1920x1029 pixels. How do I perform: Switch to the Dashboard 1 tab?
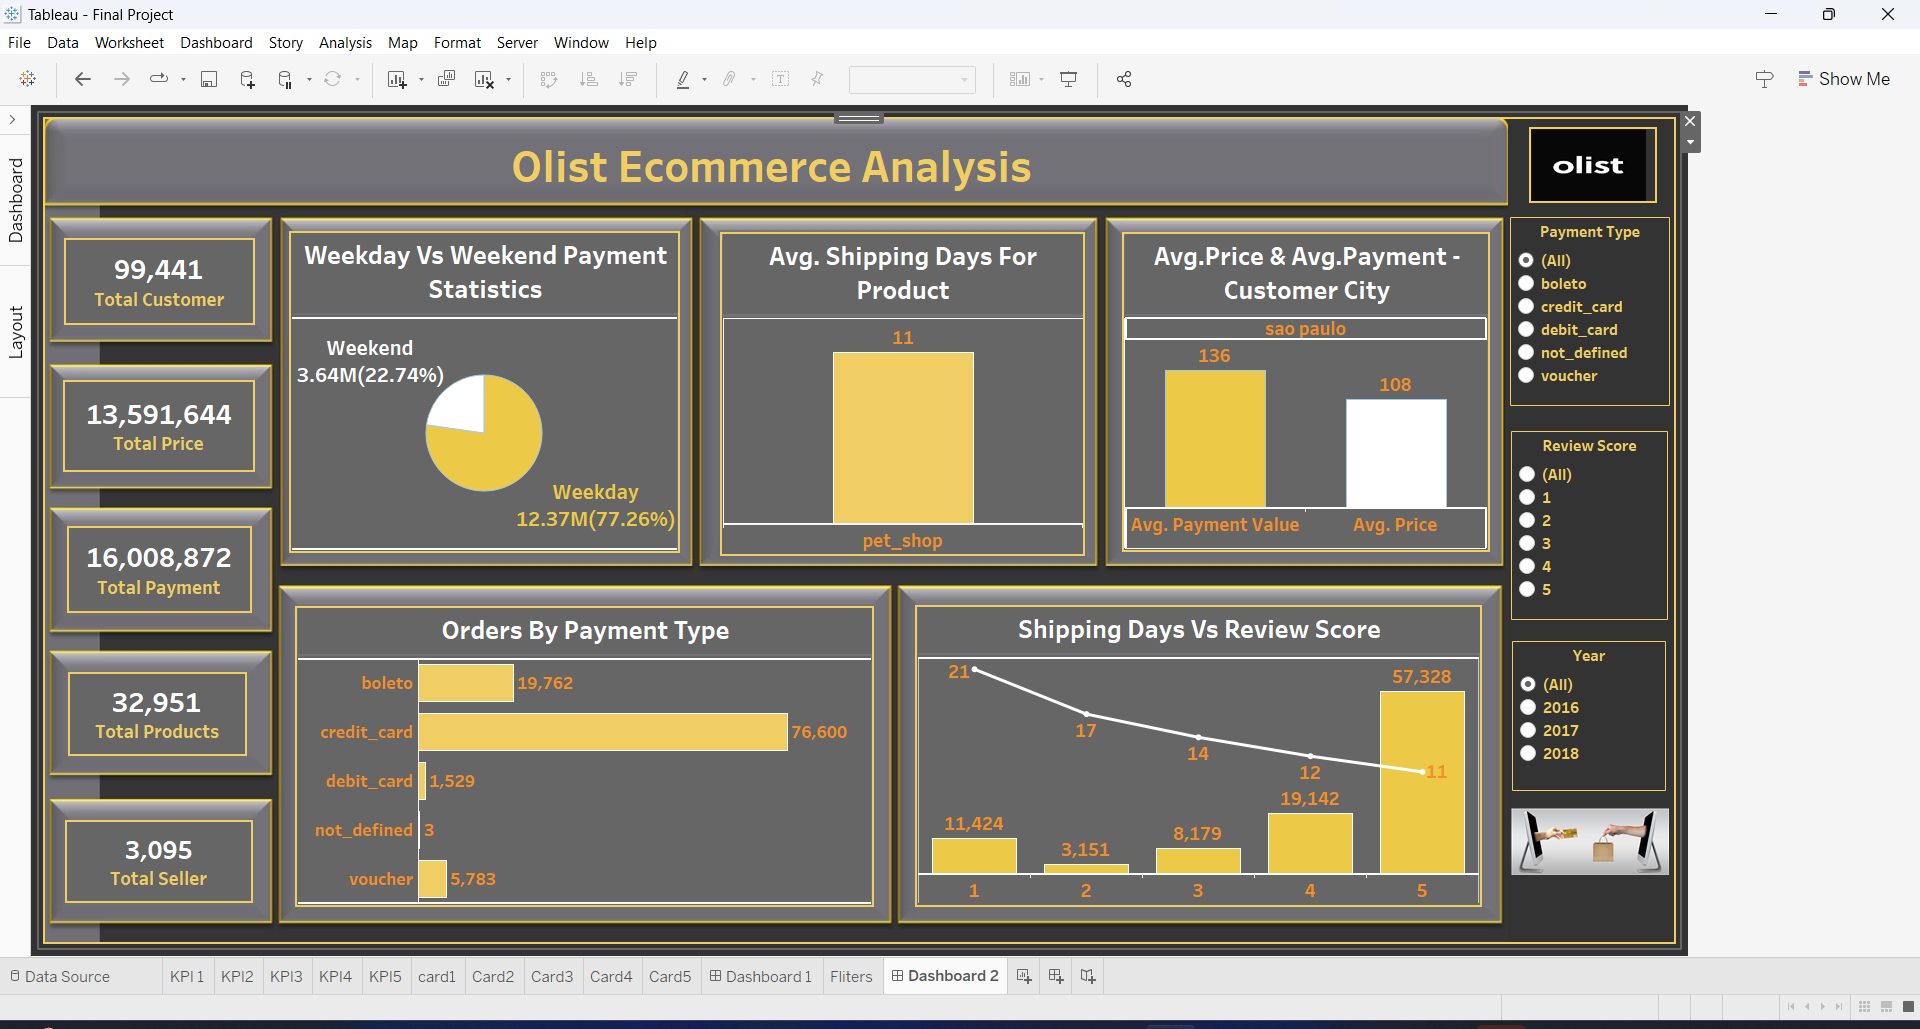tap(760, 977)
